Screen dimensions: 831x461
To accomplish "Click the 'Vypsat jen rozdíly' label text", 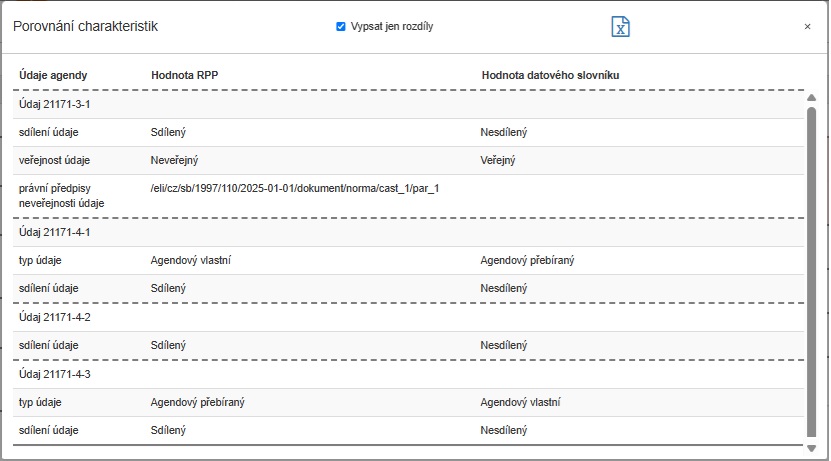I will coord(391,27).
